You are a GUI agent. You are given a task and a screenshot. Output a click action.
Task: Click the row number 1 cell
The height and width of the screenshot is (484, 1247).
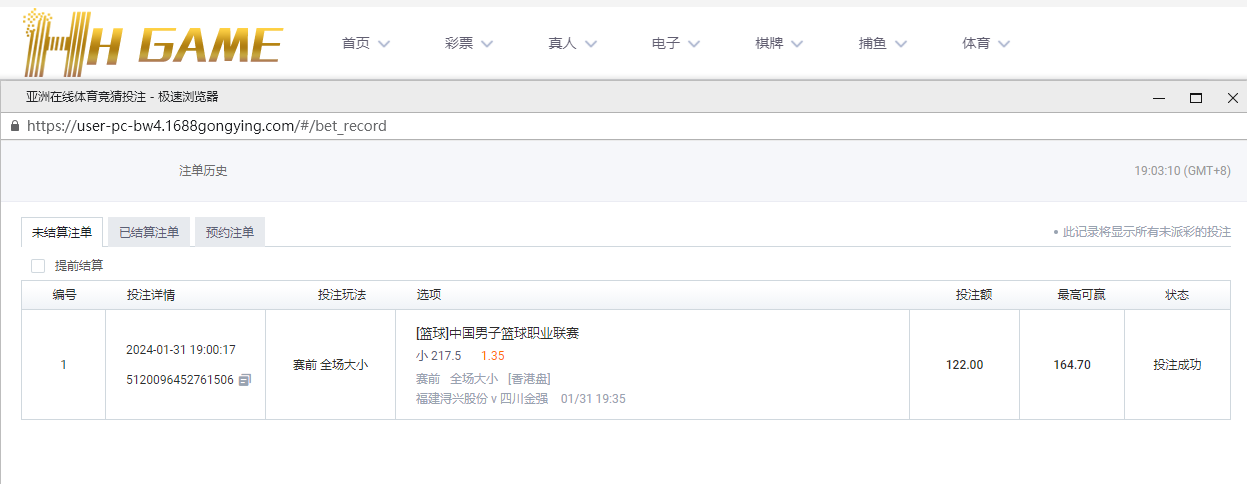pos(63,365)
